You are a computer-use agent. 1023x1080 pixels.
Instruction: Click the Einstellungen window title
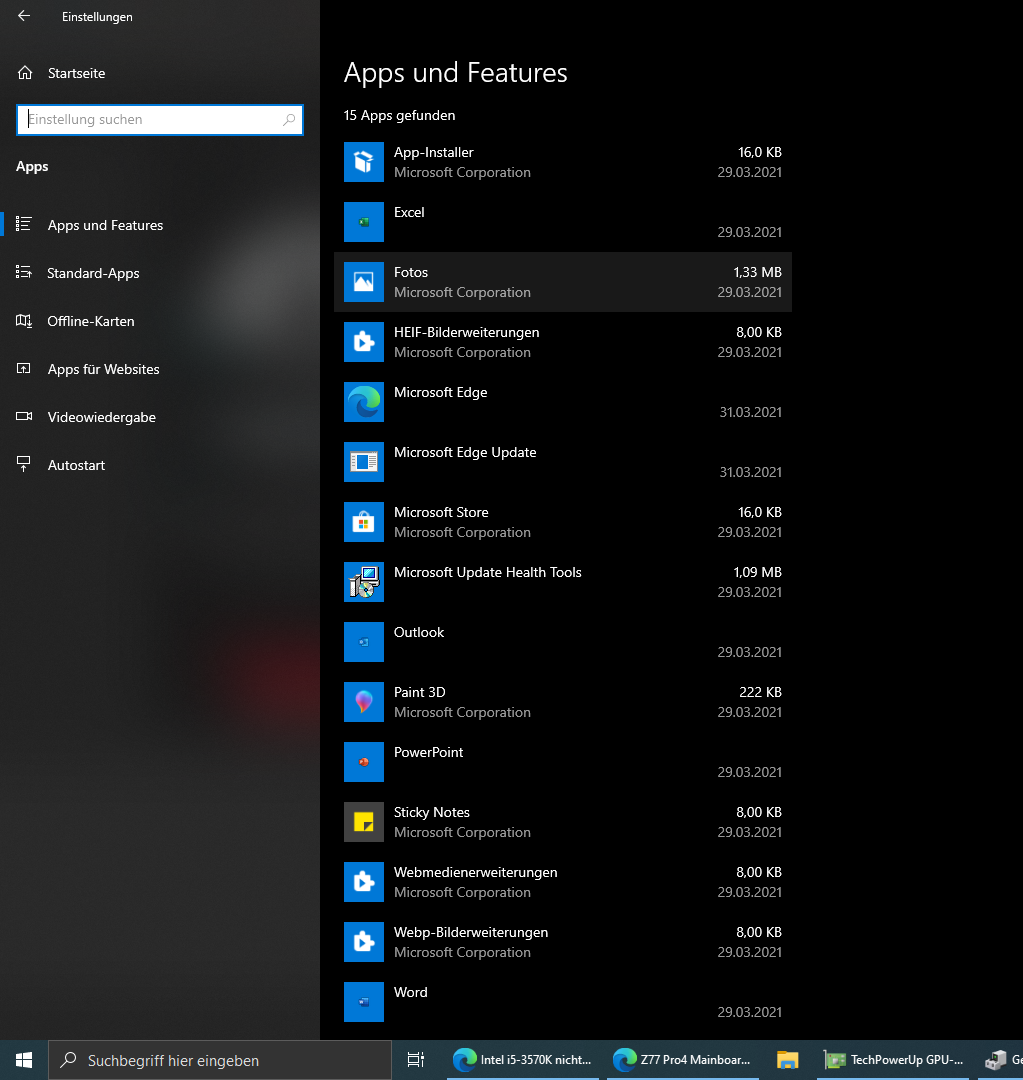(97, 17)
